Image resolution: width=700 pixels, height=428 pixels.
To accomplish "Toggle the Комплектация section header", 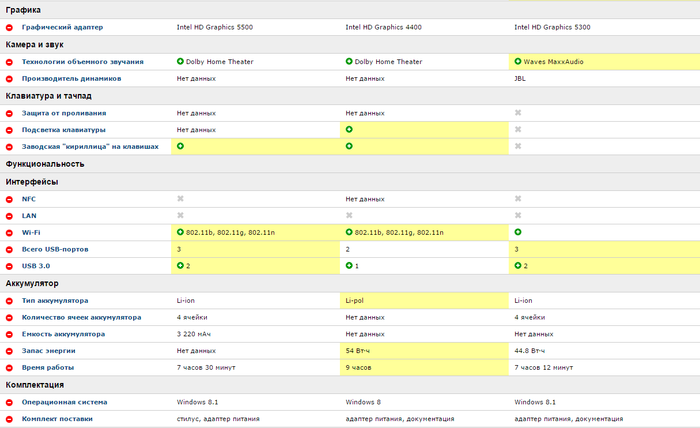I will pos(35,385).
